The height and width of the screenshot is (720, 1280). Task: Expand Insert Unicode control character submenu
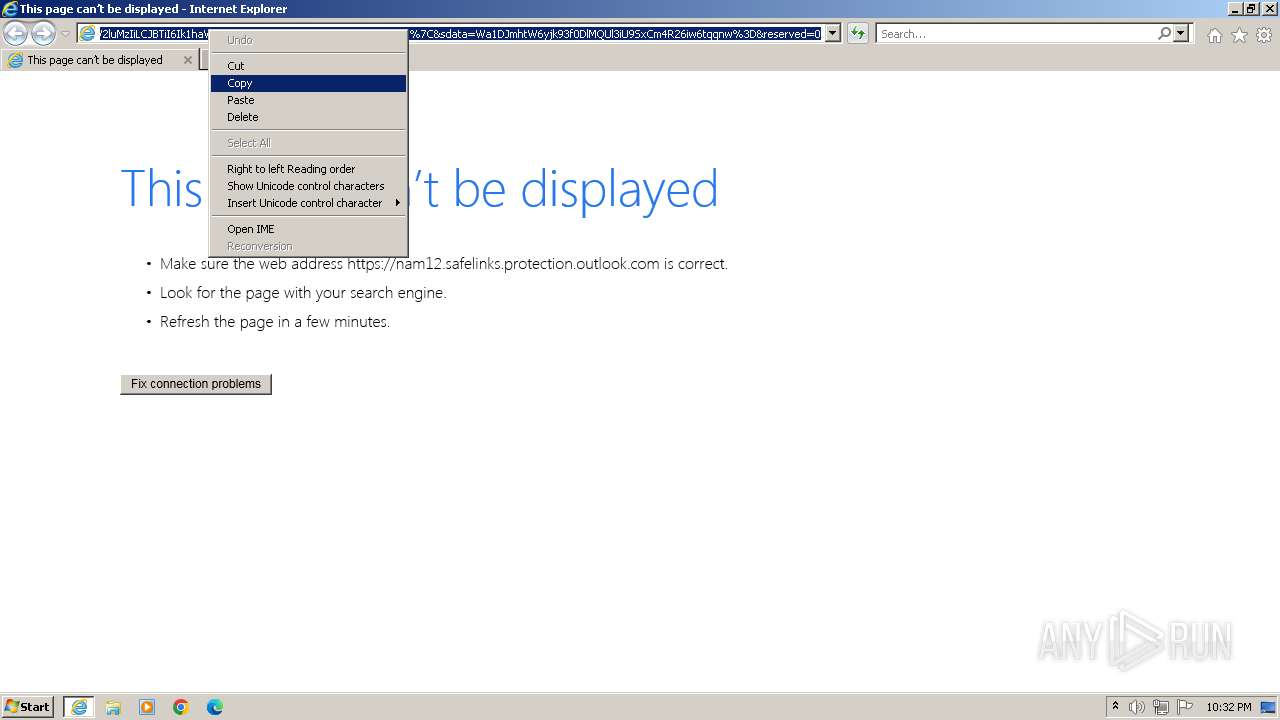pos(308,203)
